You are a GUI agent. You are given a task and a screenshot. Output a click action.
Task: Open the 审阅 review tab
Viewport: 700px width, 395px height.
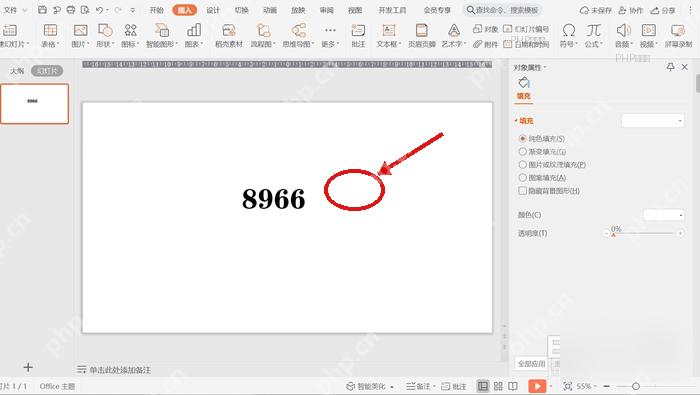327,10
